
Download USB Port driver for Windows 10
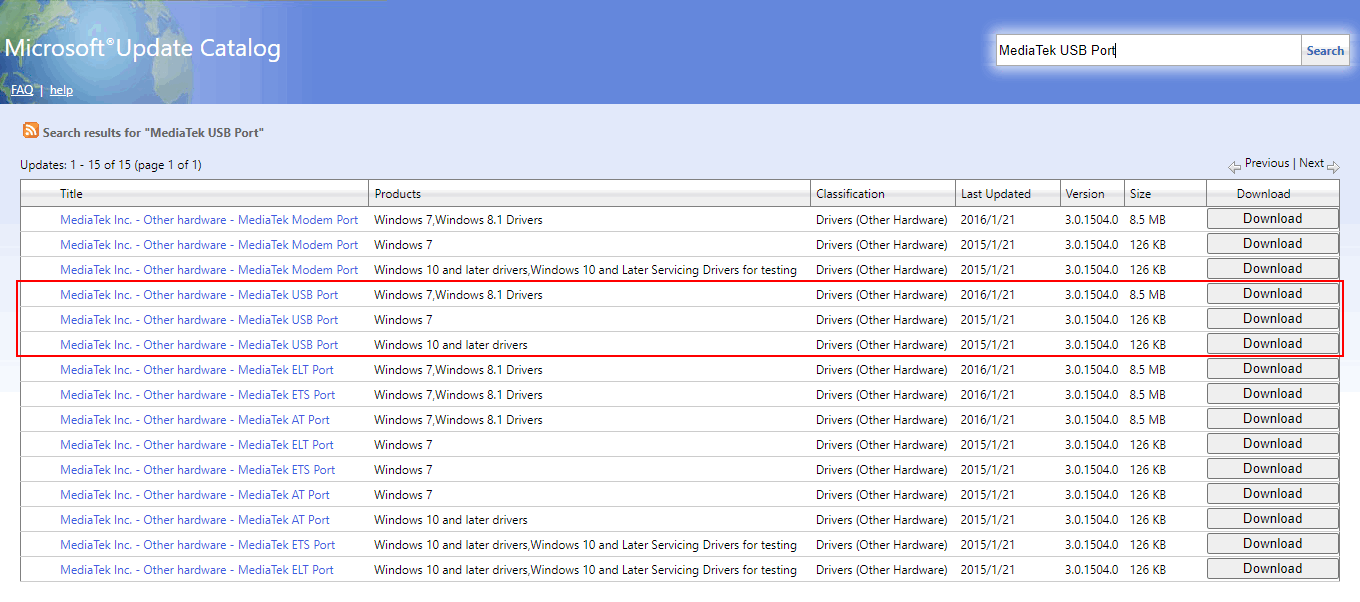pos(1272,344)
